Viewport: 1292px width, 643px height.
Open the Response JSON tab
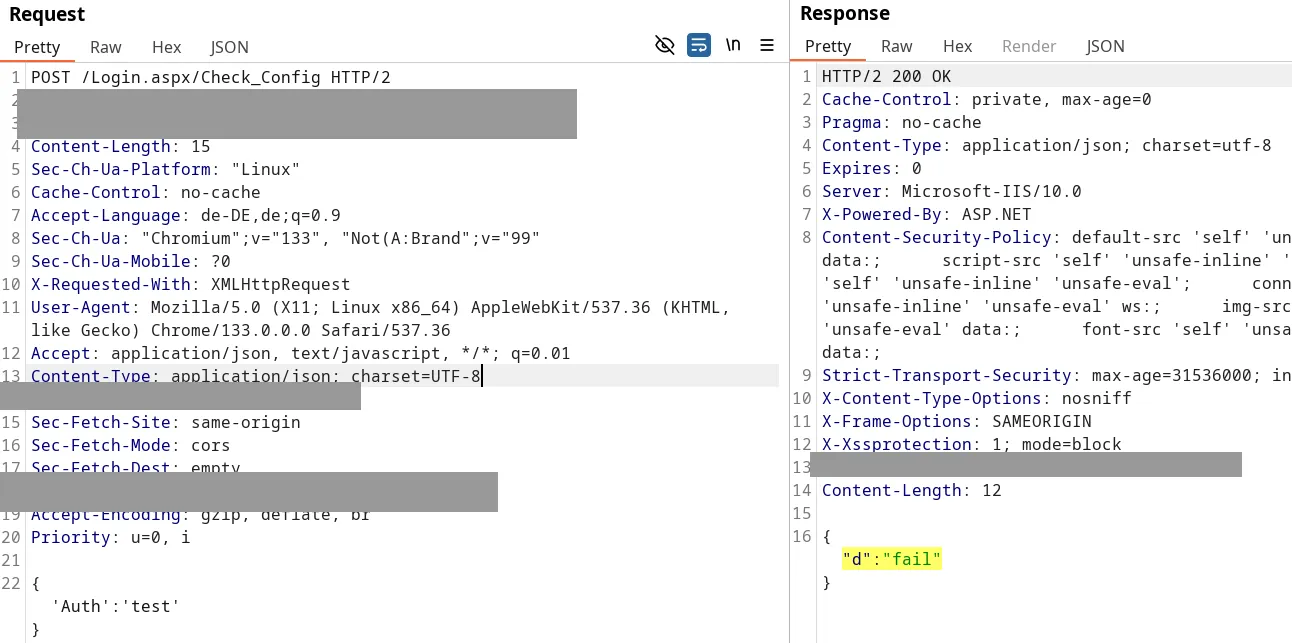click(x=1105, y=46)
